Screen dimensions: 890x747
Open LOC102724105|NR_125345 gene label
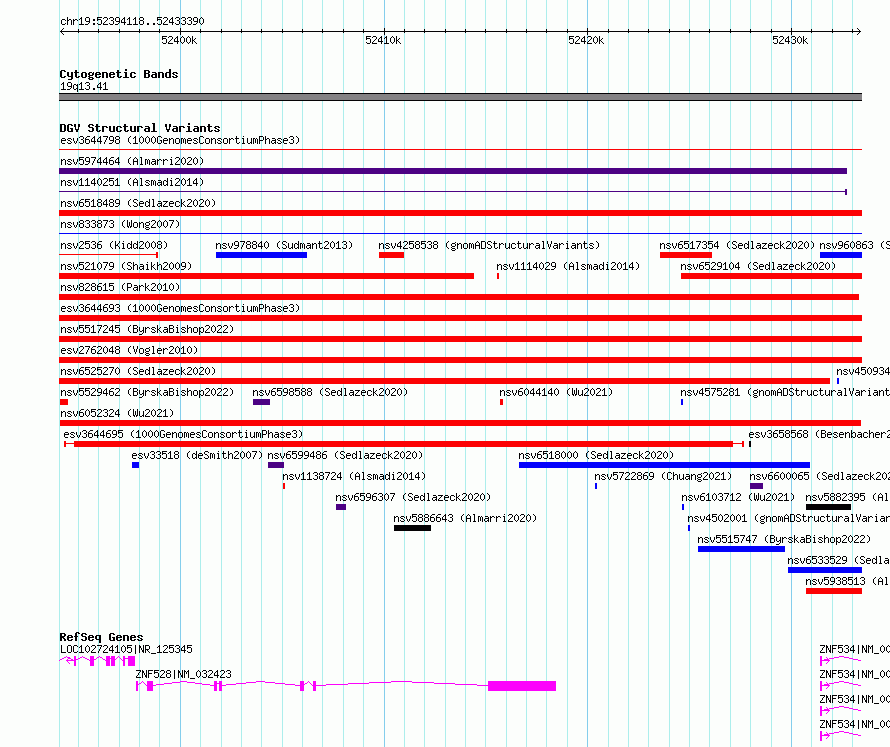(x=126, y=649)
